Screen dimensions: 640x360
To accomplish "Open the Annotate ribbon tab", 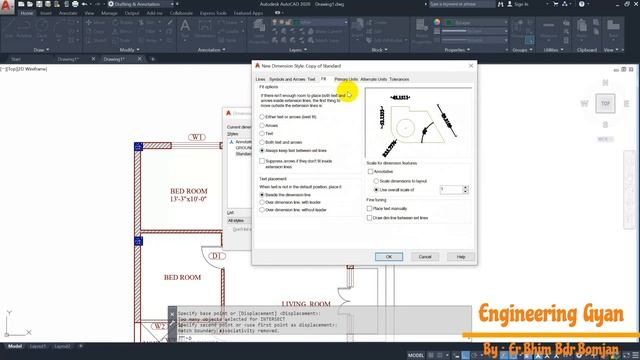I will click(x=68, y=13).
